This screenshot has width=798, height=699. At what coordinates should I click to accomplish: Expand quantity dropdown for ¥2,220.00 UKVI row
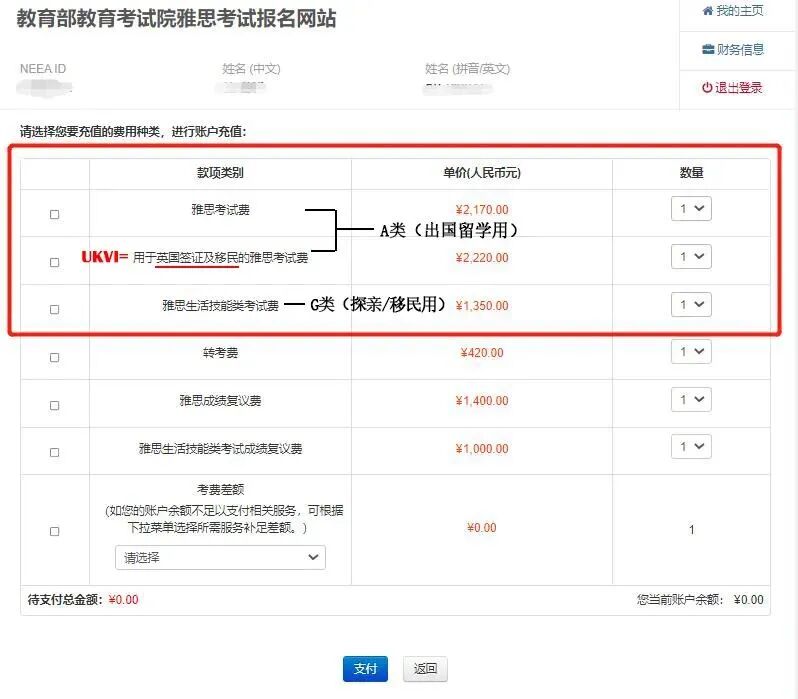[x=691, y=257]
